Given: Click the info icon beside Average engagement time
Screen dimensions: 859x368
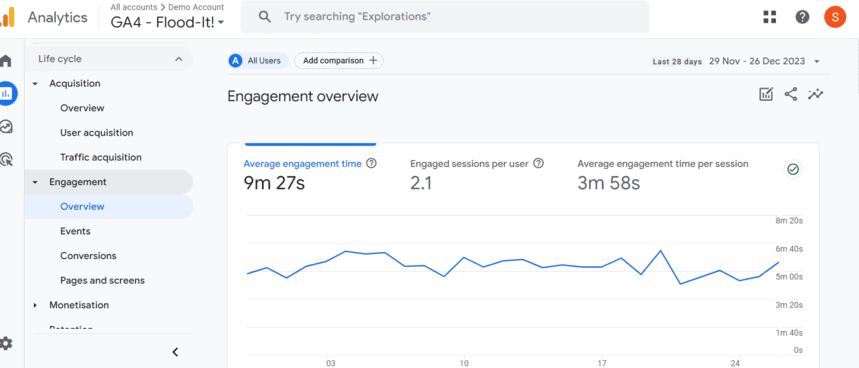Looking at the screenshot, I should point(371,163).
